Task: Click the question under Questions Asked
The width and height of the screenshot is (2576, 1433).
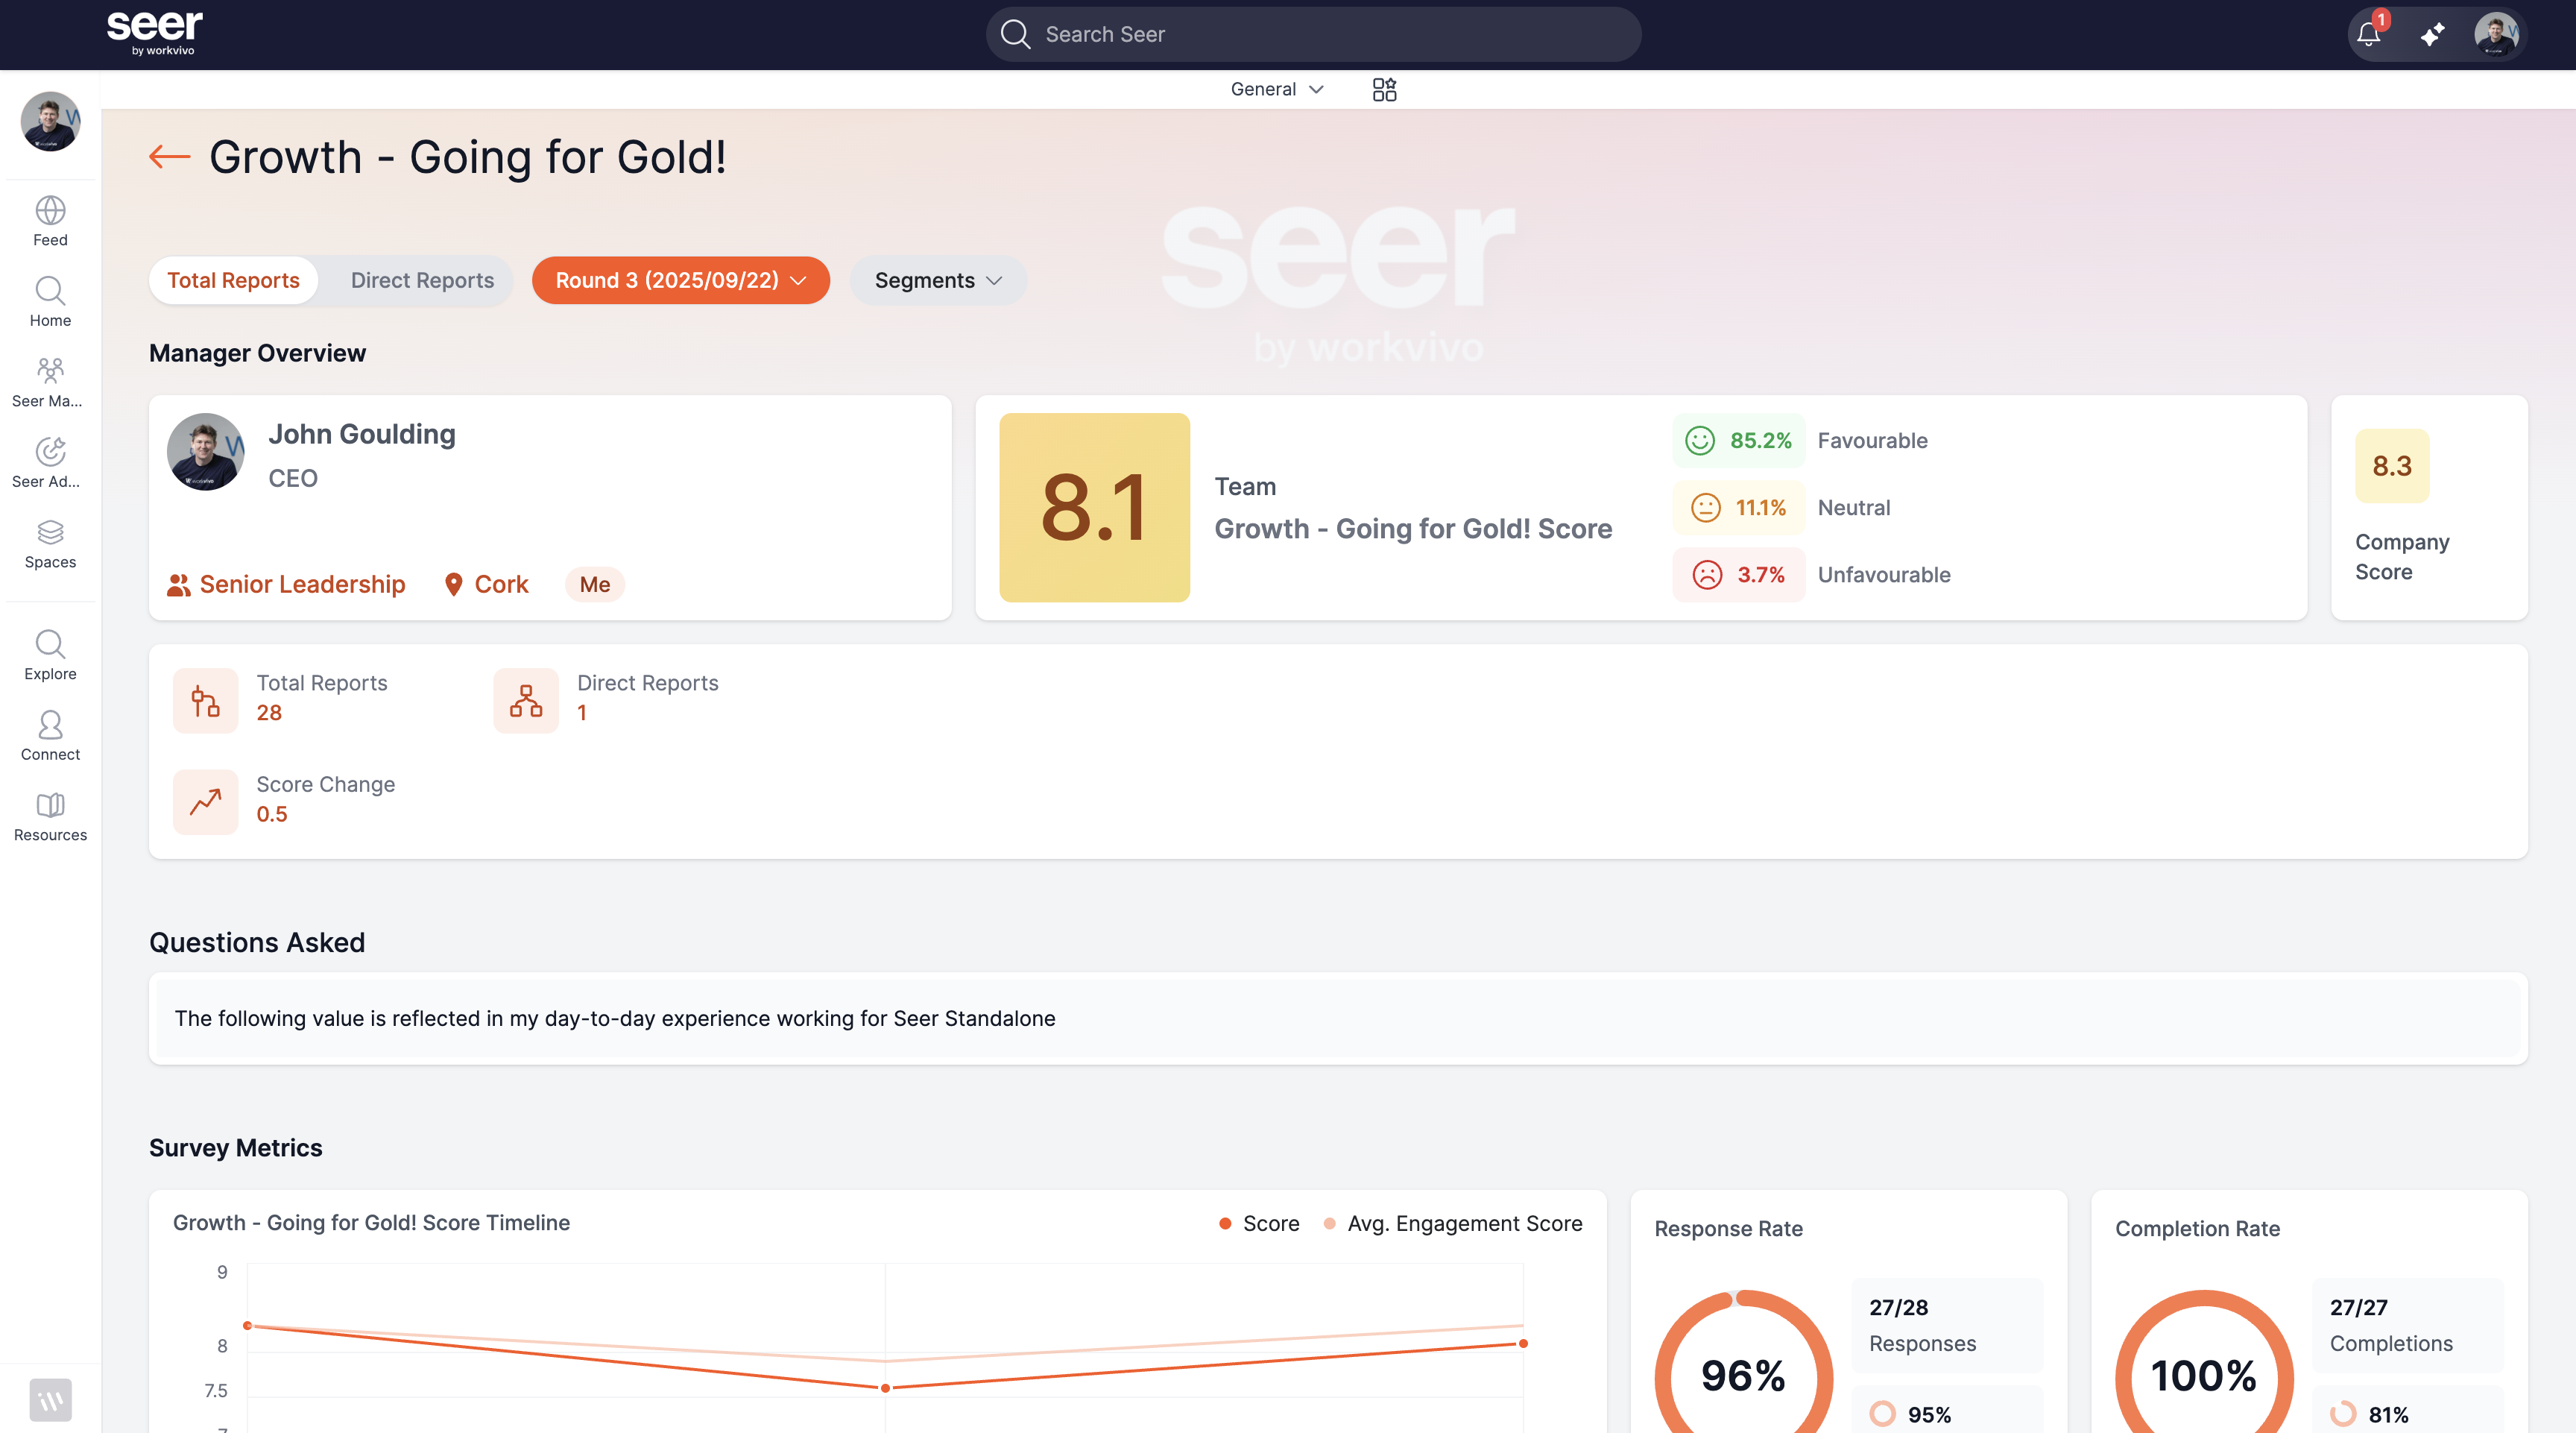Action: [1338, 1018]
